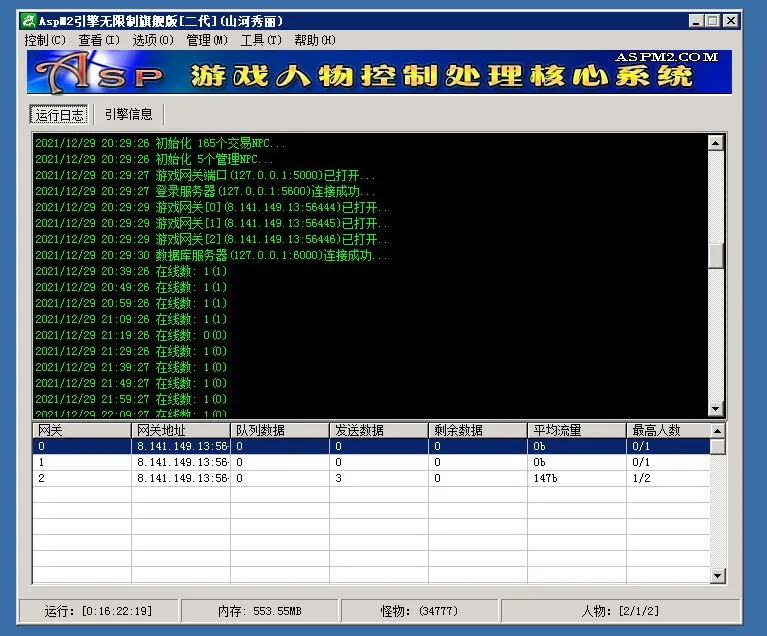This screenshot has width=767, height=636.
Task: Click log line 游戏网关[0] 已打开
Action: point(211,207)
